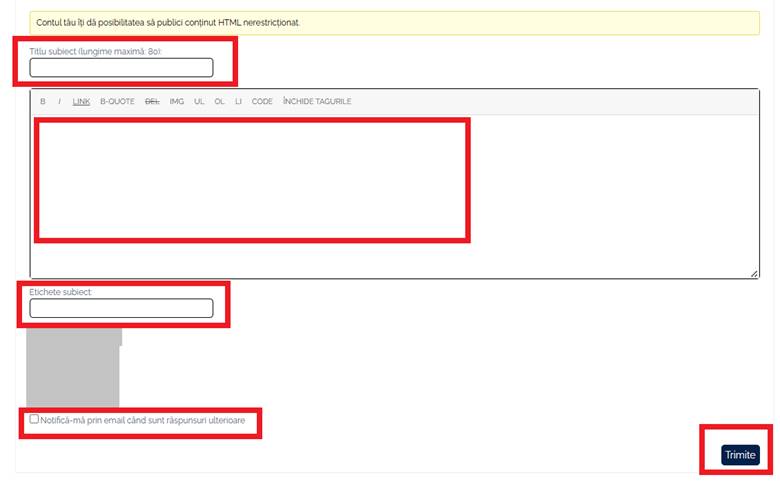Toggle bold with the B button
This screenshot has width=780, height=484.
(x=43, y=102)
